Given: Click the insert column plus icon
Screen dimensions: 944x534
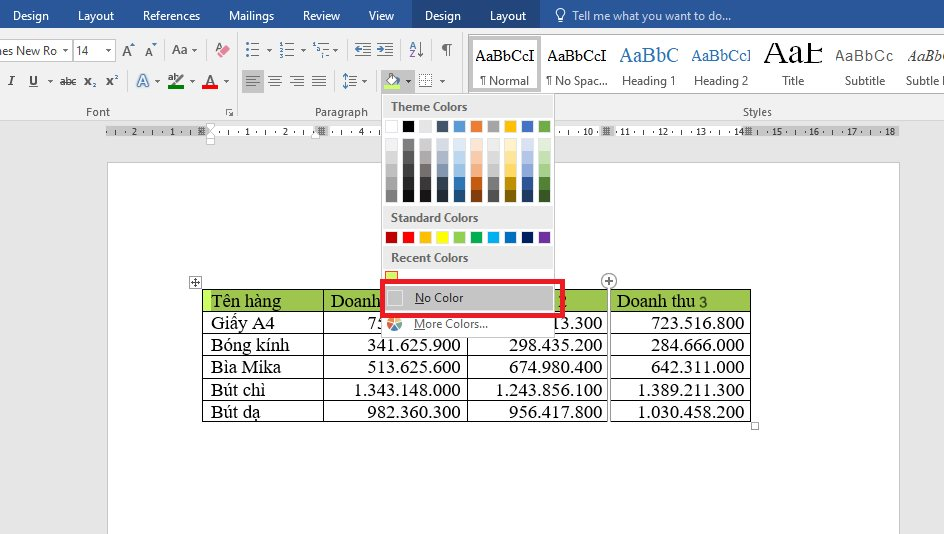Looking at the screenshot, I should click(609, 281).
